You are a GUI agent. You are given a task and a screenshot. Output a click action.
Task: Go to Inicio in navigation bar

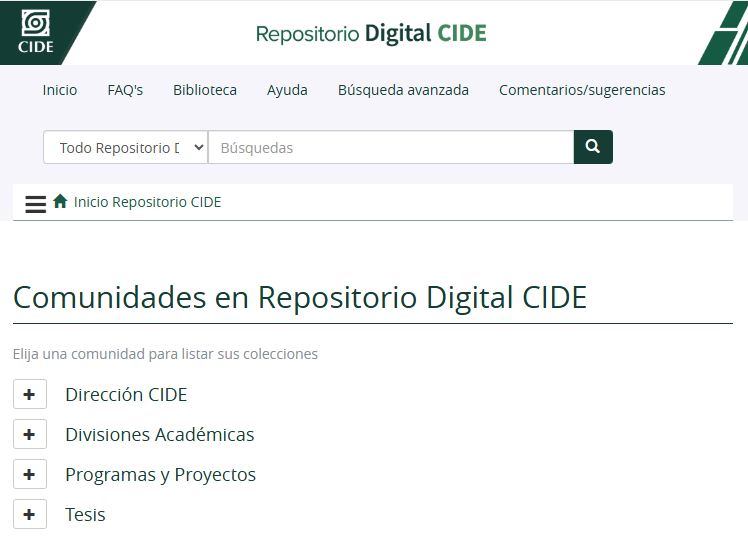[x=60, y=90]
